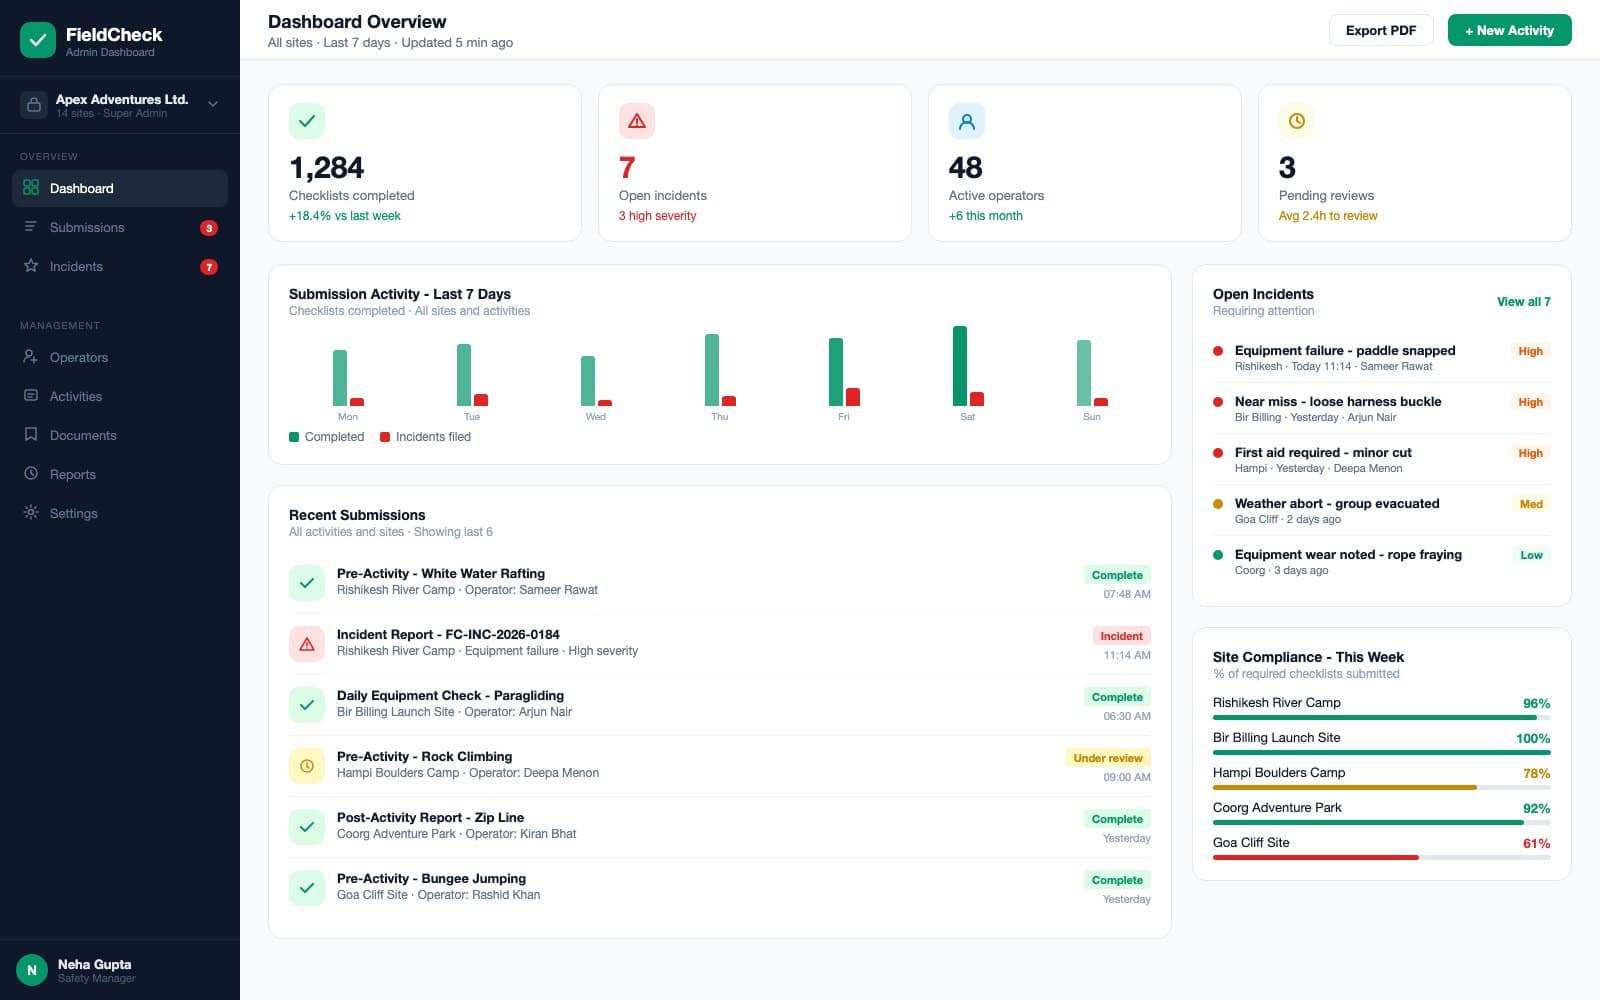The height and width of the screenshot is (1000, 1600).
Task: Open the Daily Equipment Check - Paragliding submission
Action: point(720,704)
